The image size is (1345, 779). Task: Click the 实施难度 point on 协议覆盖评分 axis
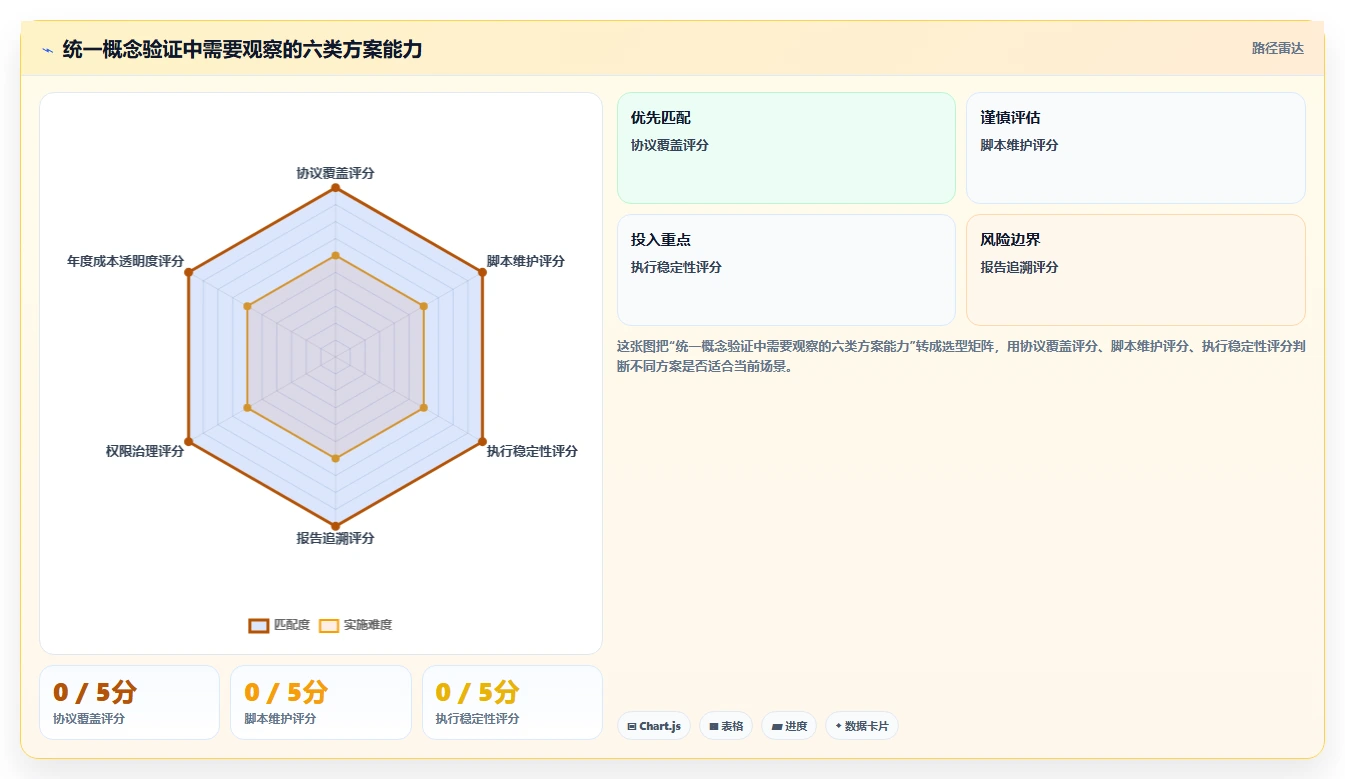click(335, 255)
